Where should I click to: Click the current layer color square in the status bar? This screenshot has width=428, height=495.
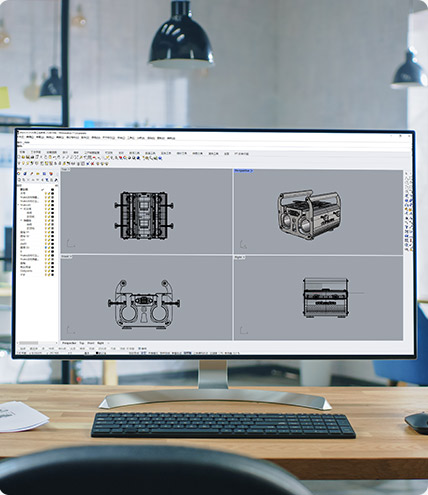(x=97, y=353)
